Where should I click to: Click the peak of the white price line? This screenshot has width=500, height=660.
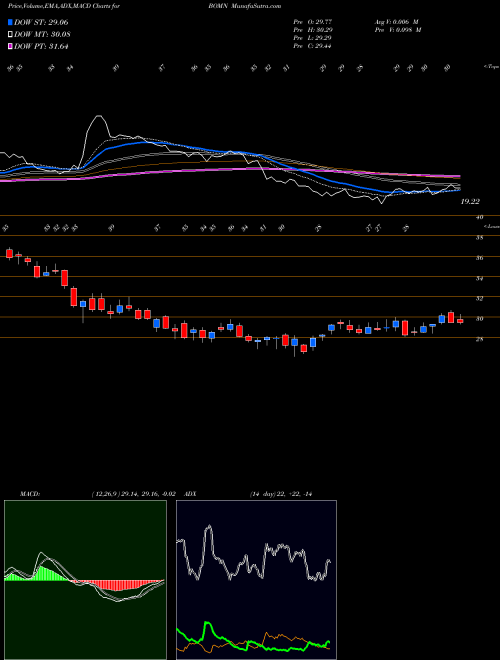(x=98, y=116)
